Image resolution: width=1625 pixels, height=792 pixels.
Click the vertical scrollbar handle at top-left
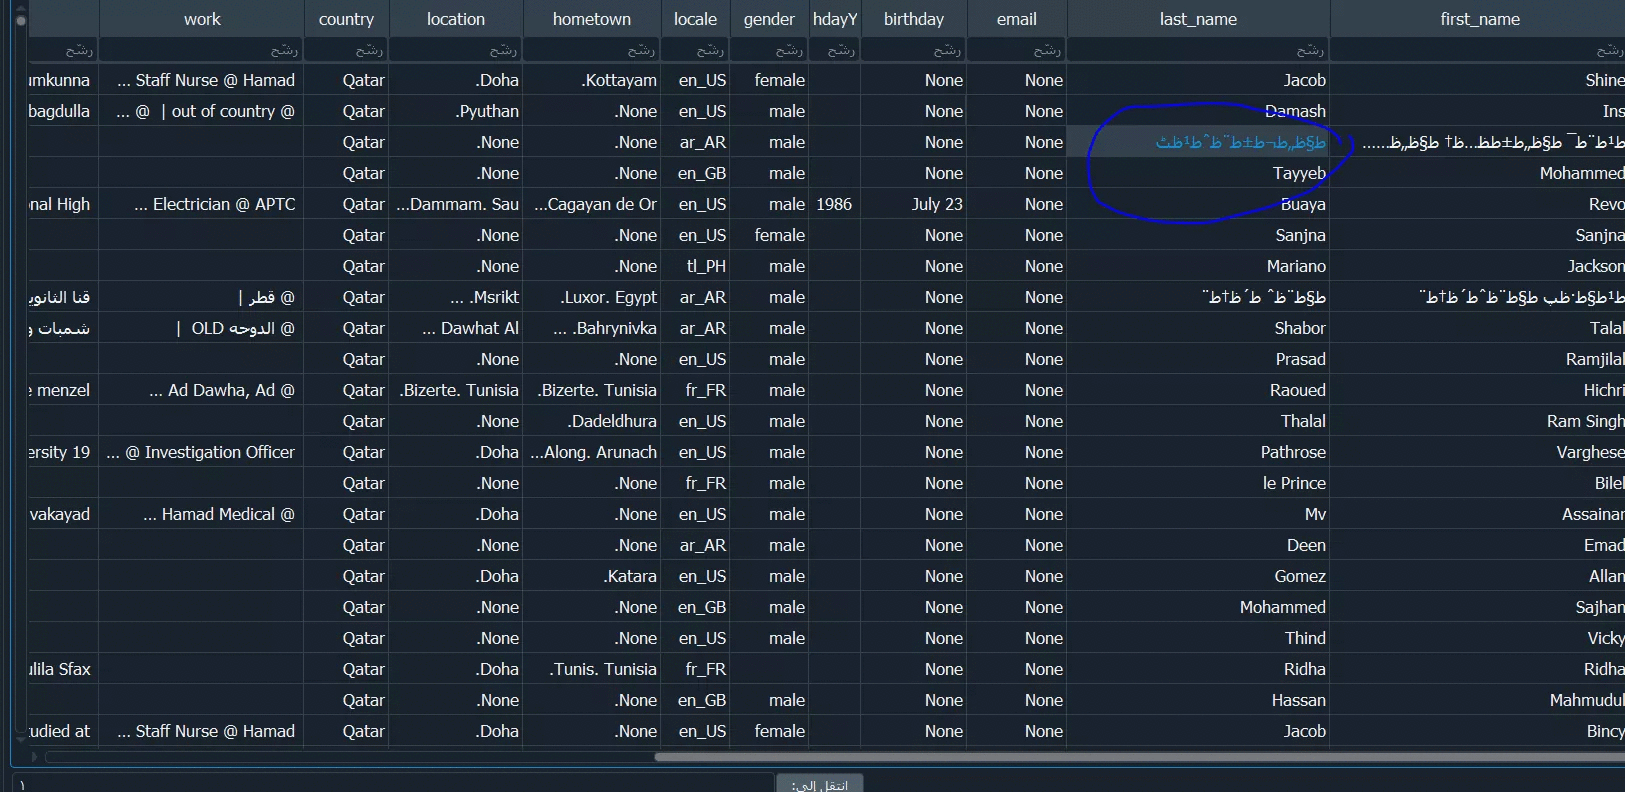point(21,20)
